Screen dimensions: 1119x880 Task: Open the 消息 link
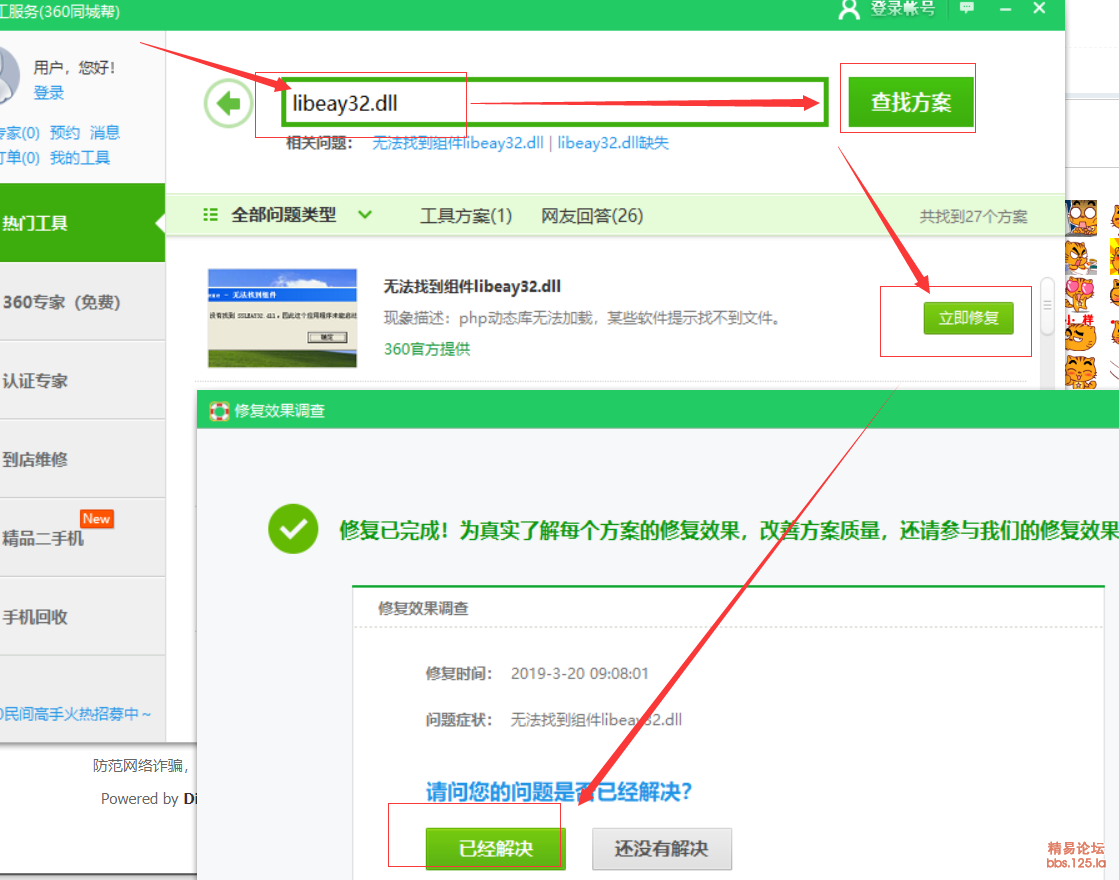point(105,133)
